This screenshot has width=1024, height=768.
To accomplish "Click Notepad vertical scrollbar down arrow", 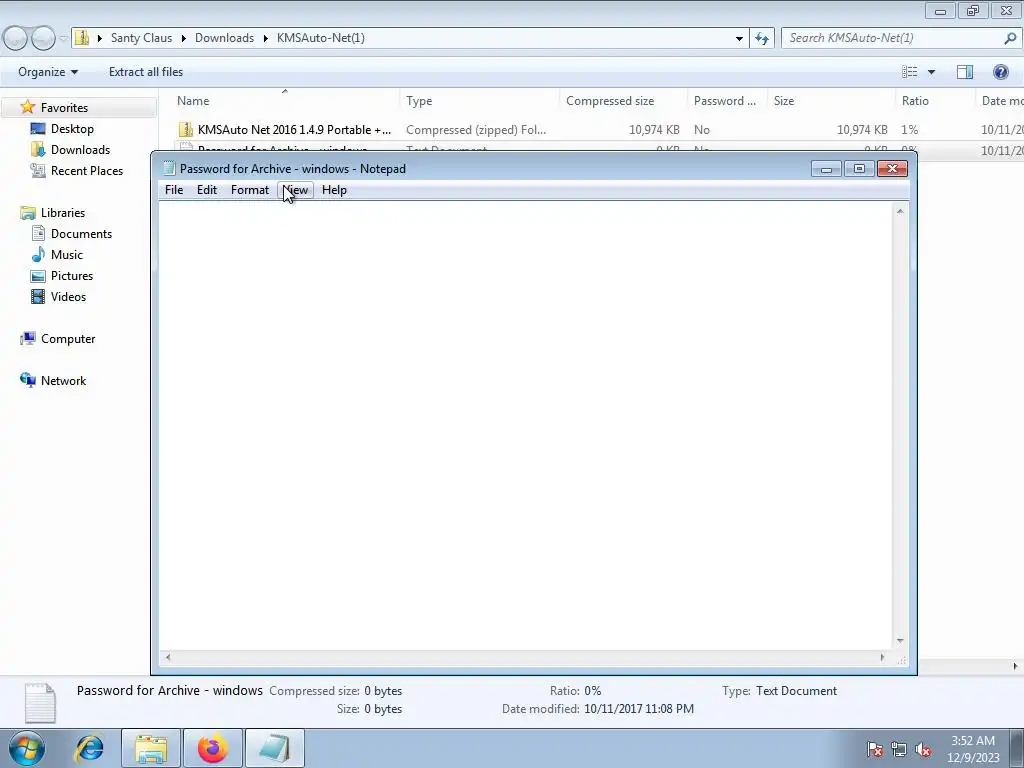I will coord(900,641).
